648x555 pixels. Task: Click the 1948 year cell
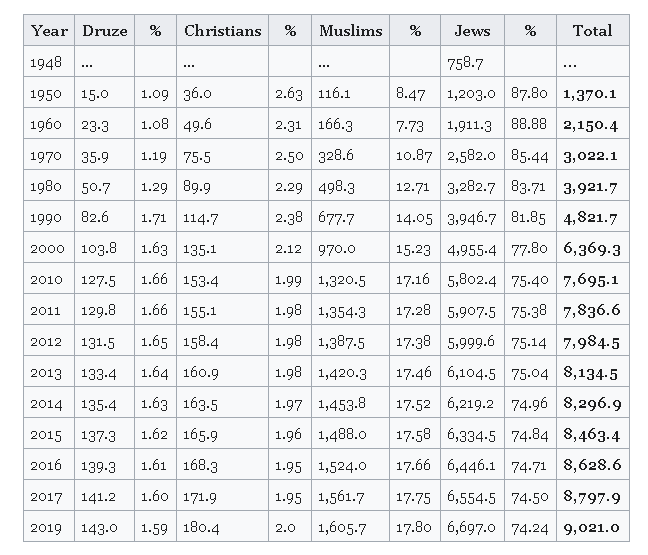(x=46, y=62)
